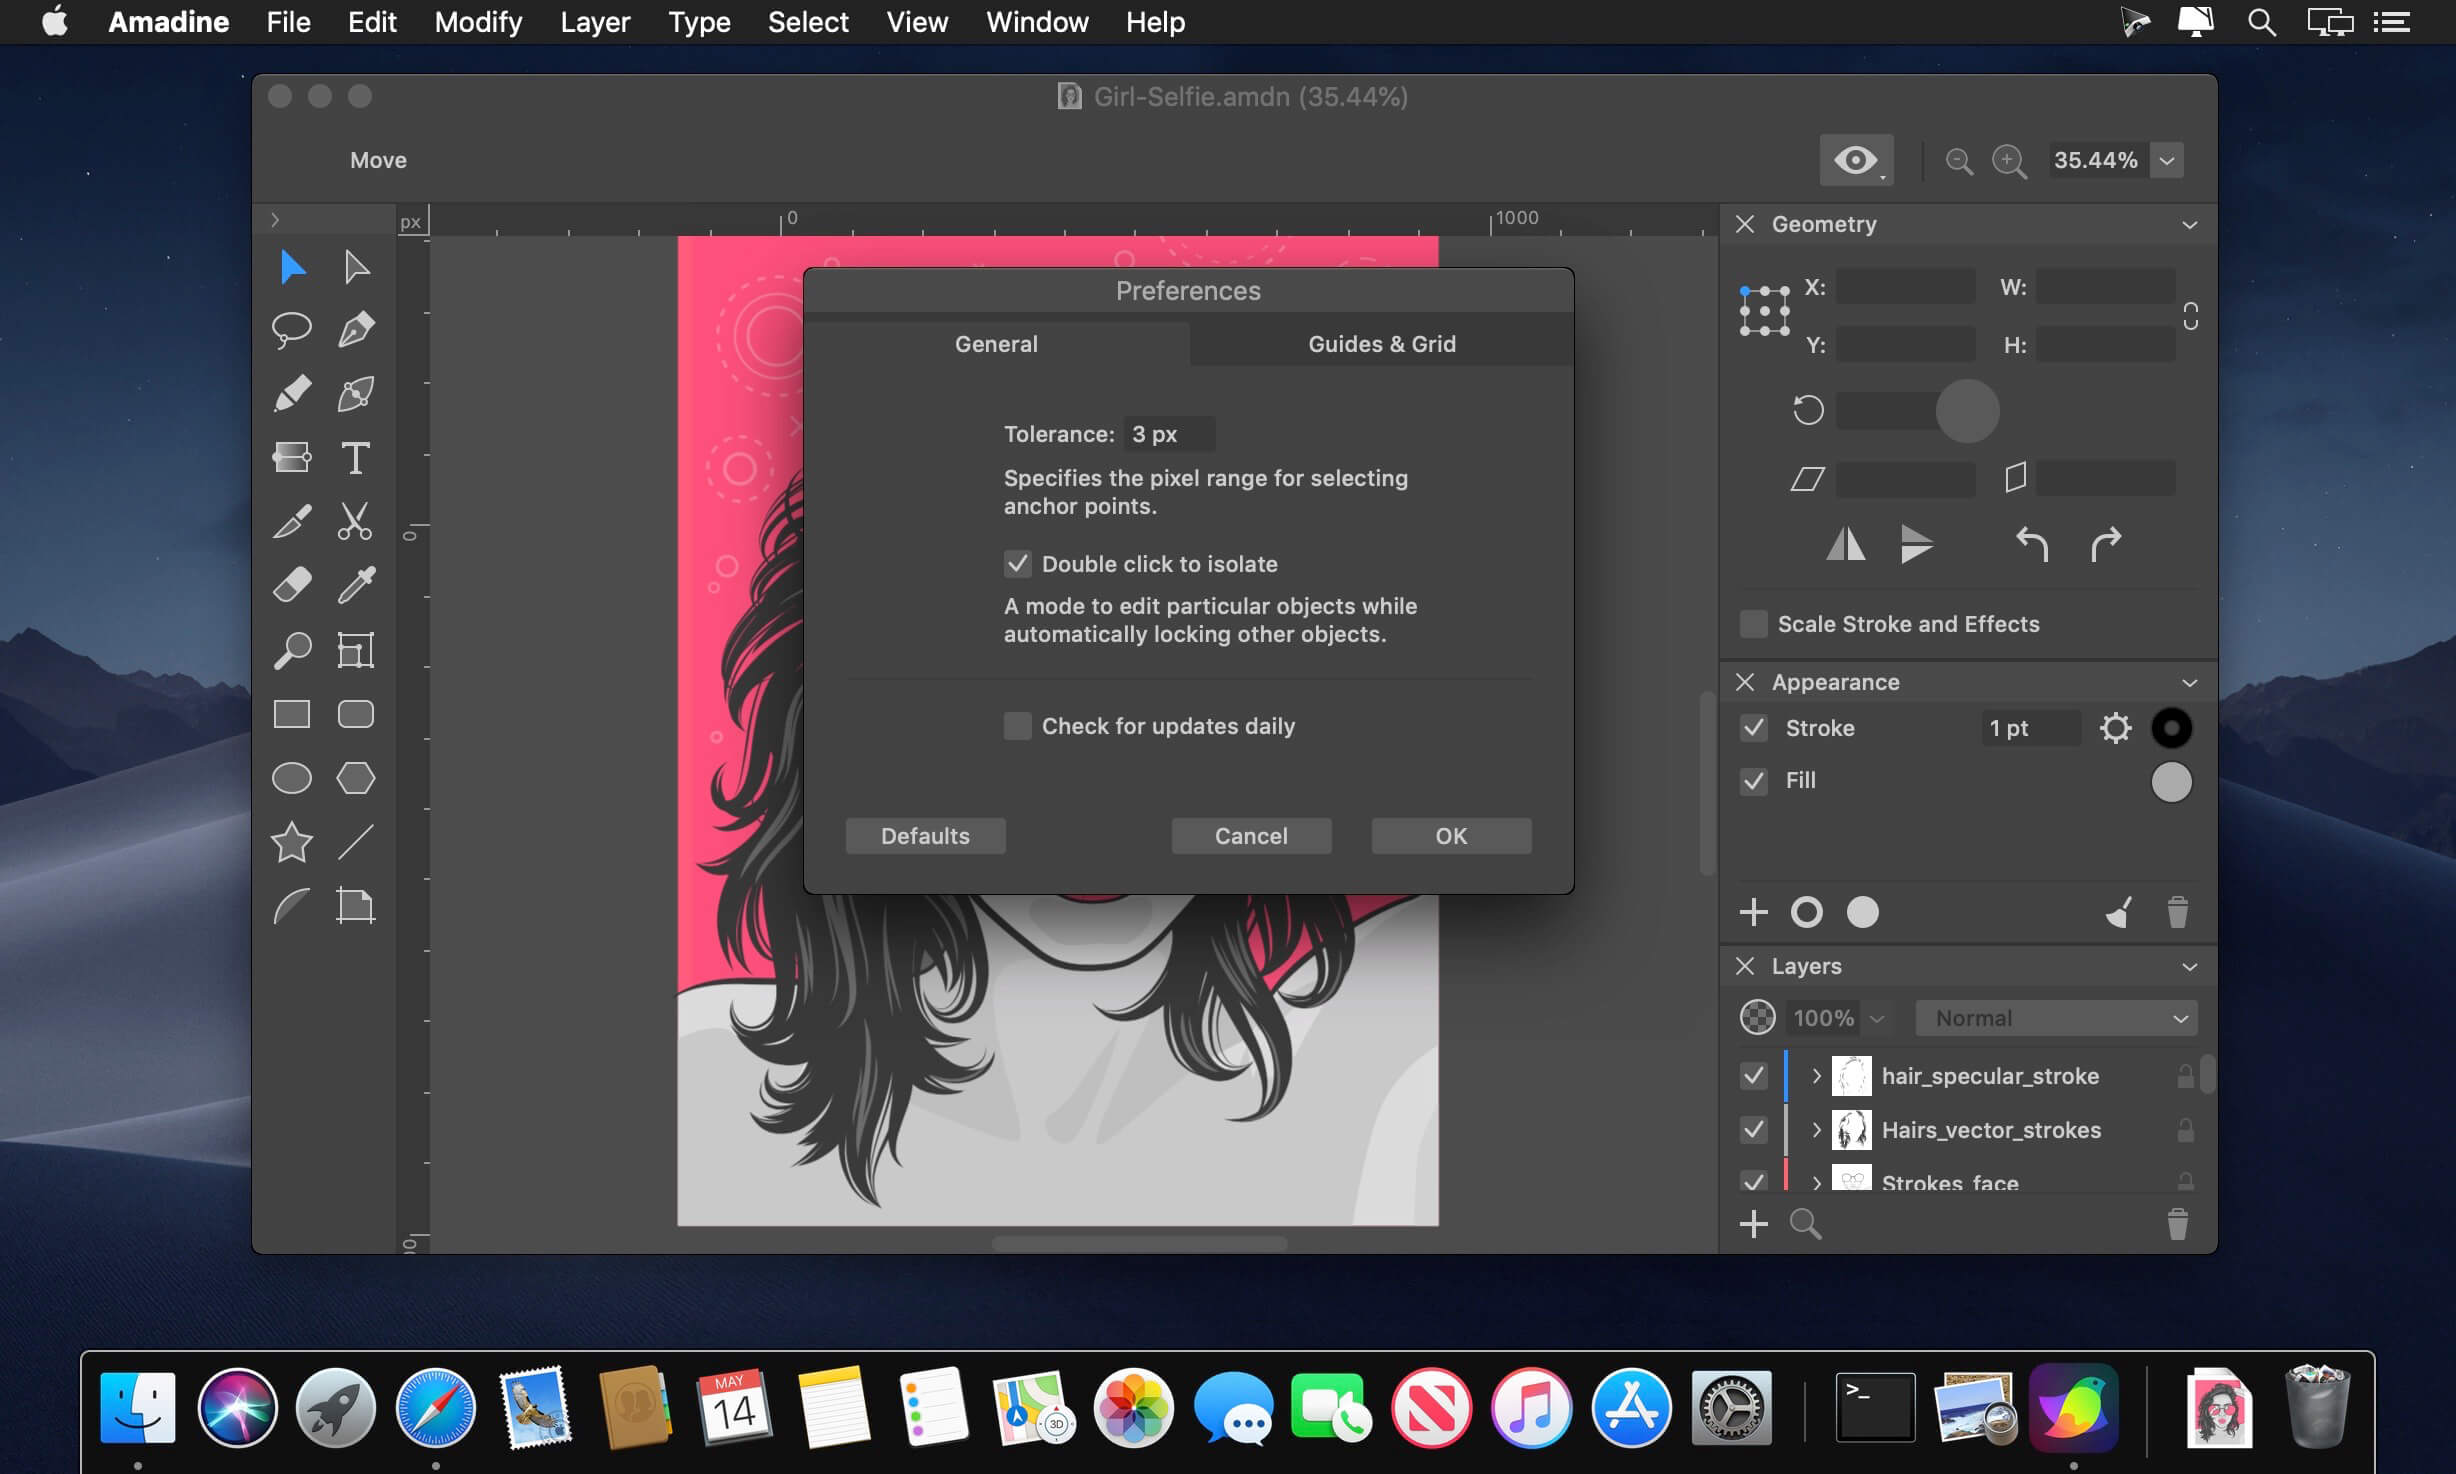Click the black stroke color swatch
Image resolution: width=2456 pixels, height=1474 pixels.
pyautogui.click(x=2171, y=728)
